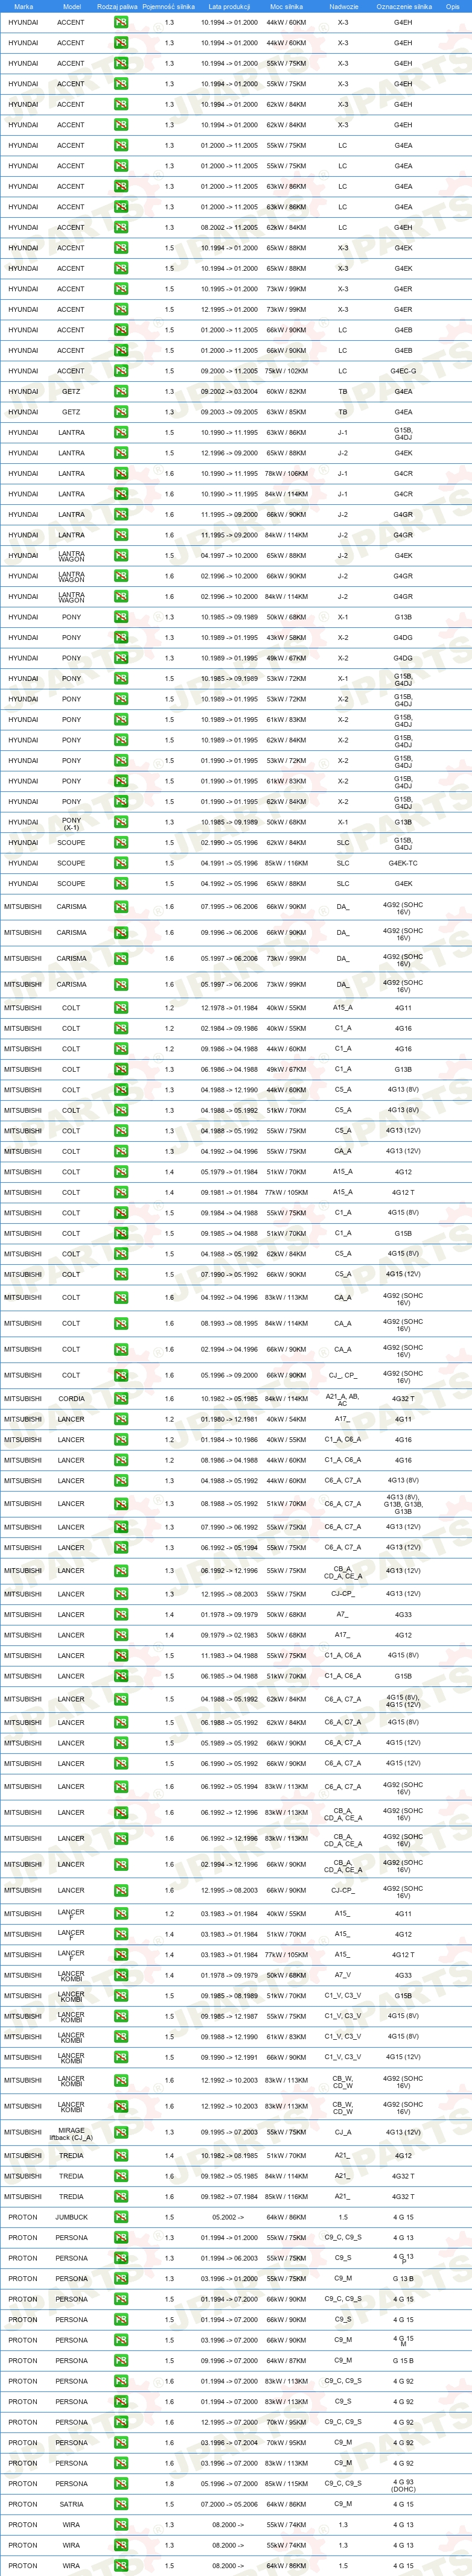The width and height of the screenshot is (472, 2576).
Task: Click fuel icon in Lancer 01.1980 -> 12.1981 row
Action: (121, 1420)
